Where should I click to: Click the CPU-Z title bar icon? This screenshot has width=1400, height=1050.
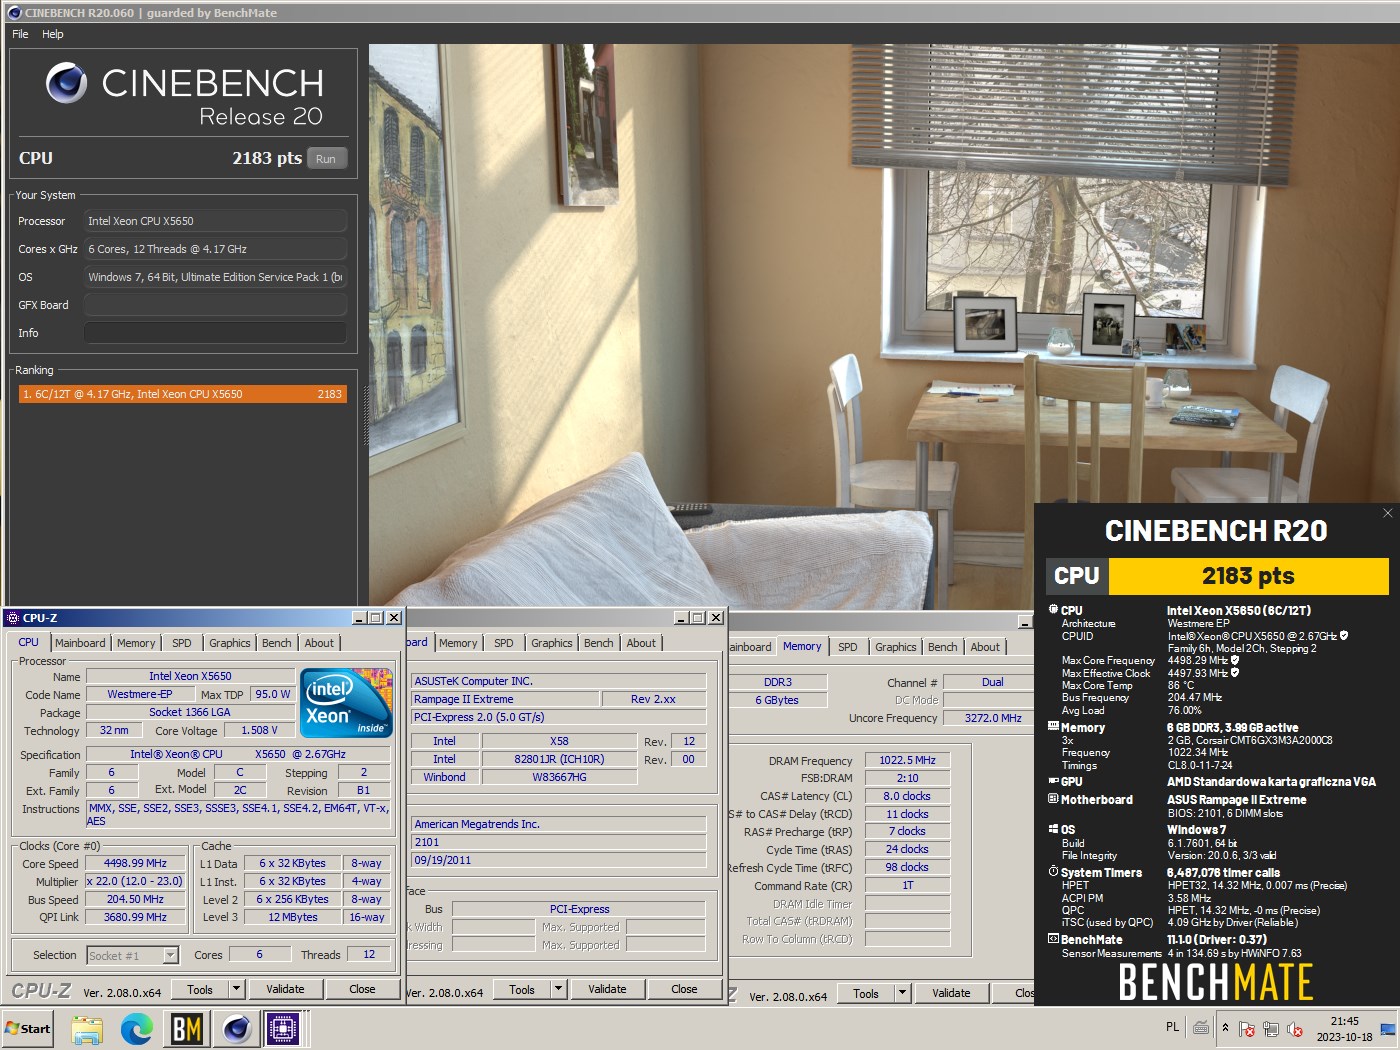(13, 618)
